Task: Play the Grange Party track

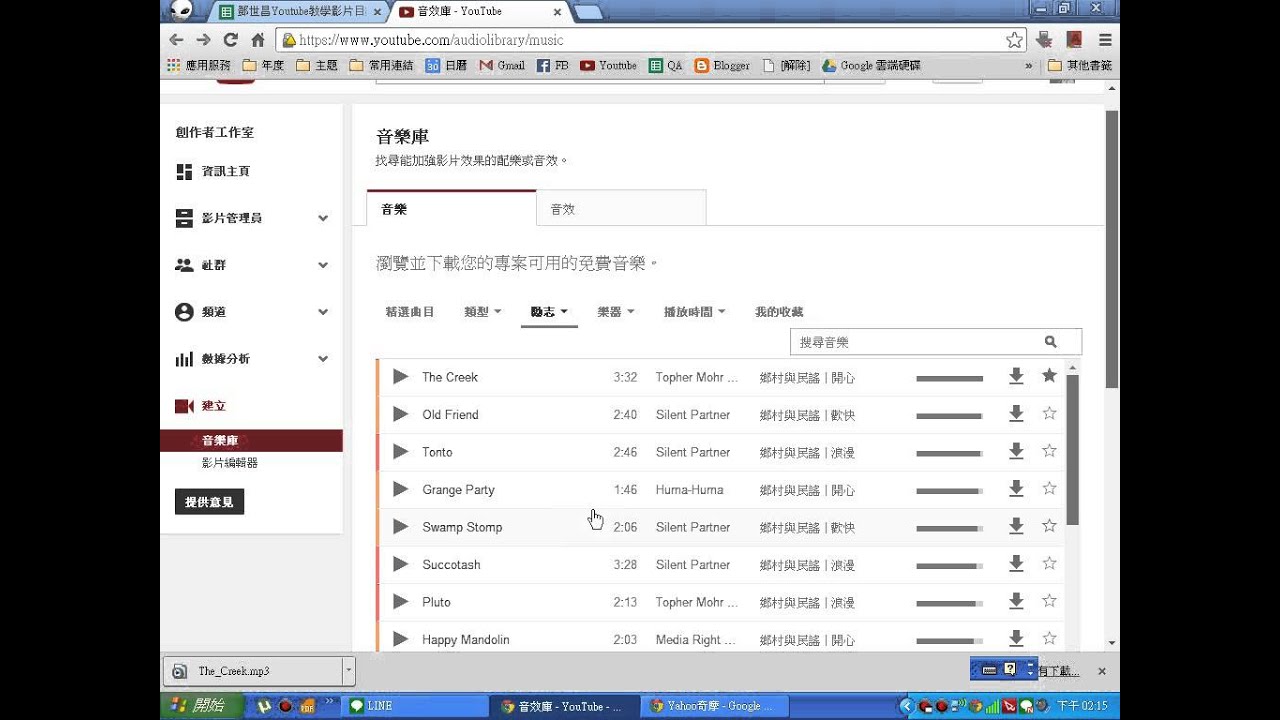Action: [400, 489]
